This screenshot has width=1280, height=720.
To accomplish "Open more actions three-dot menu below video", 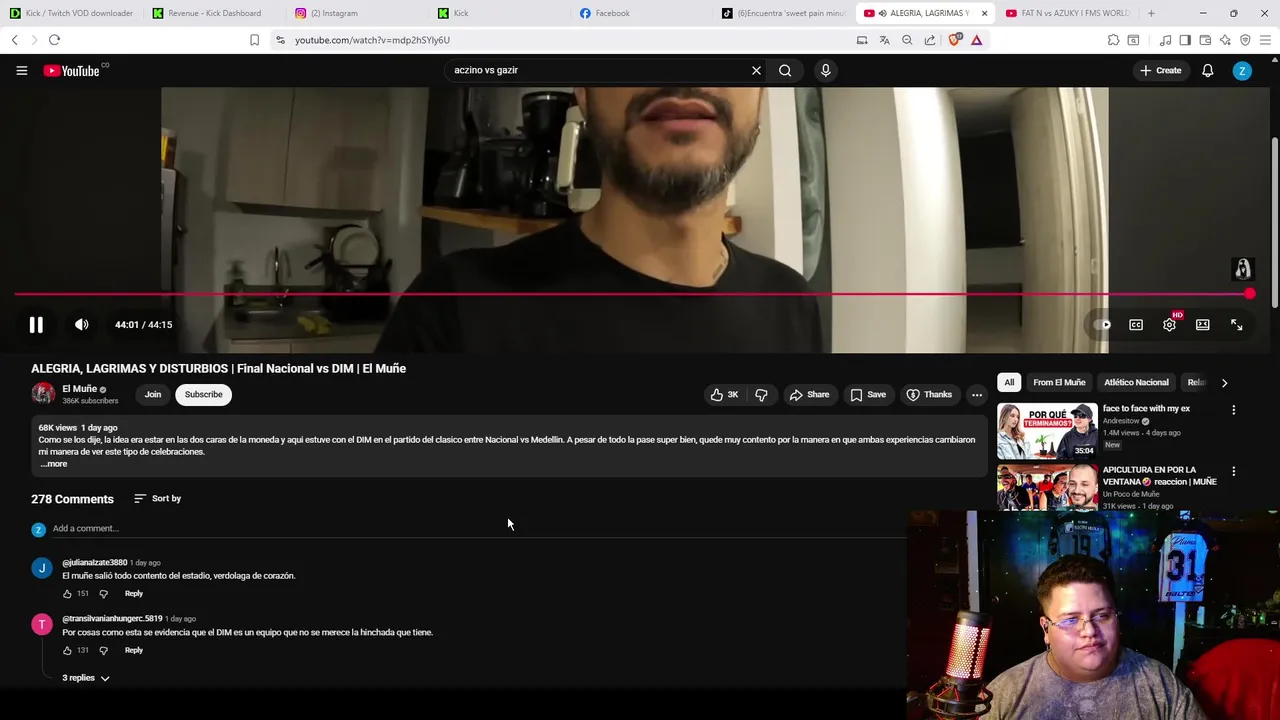I will tap(977, 394).
